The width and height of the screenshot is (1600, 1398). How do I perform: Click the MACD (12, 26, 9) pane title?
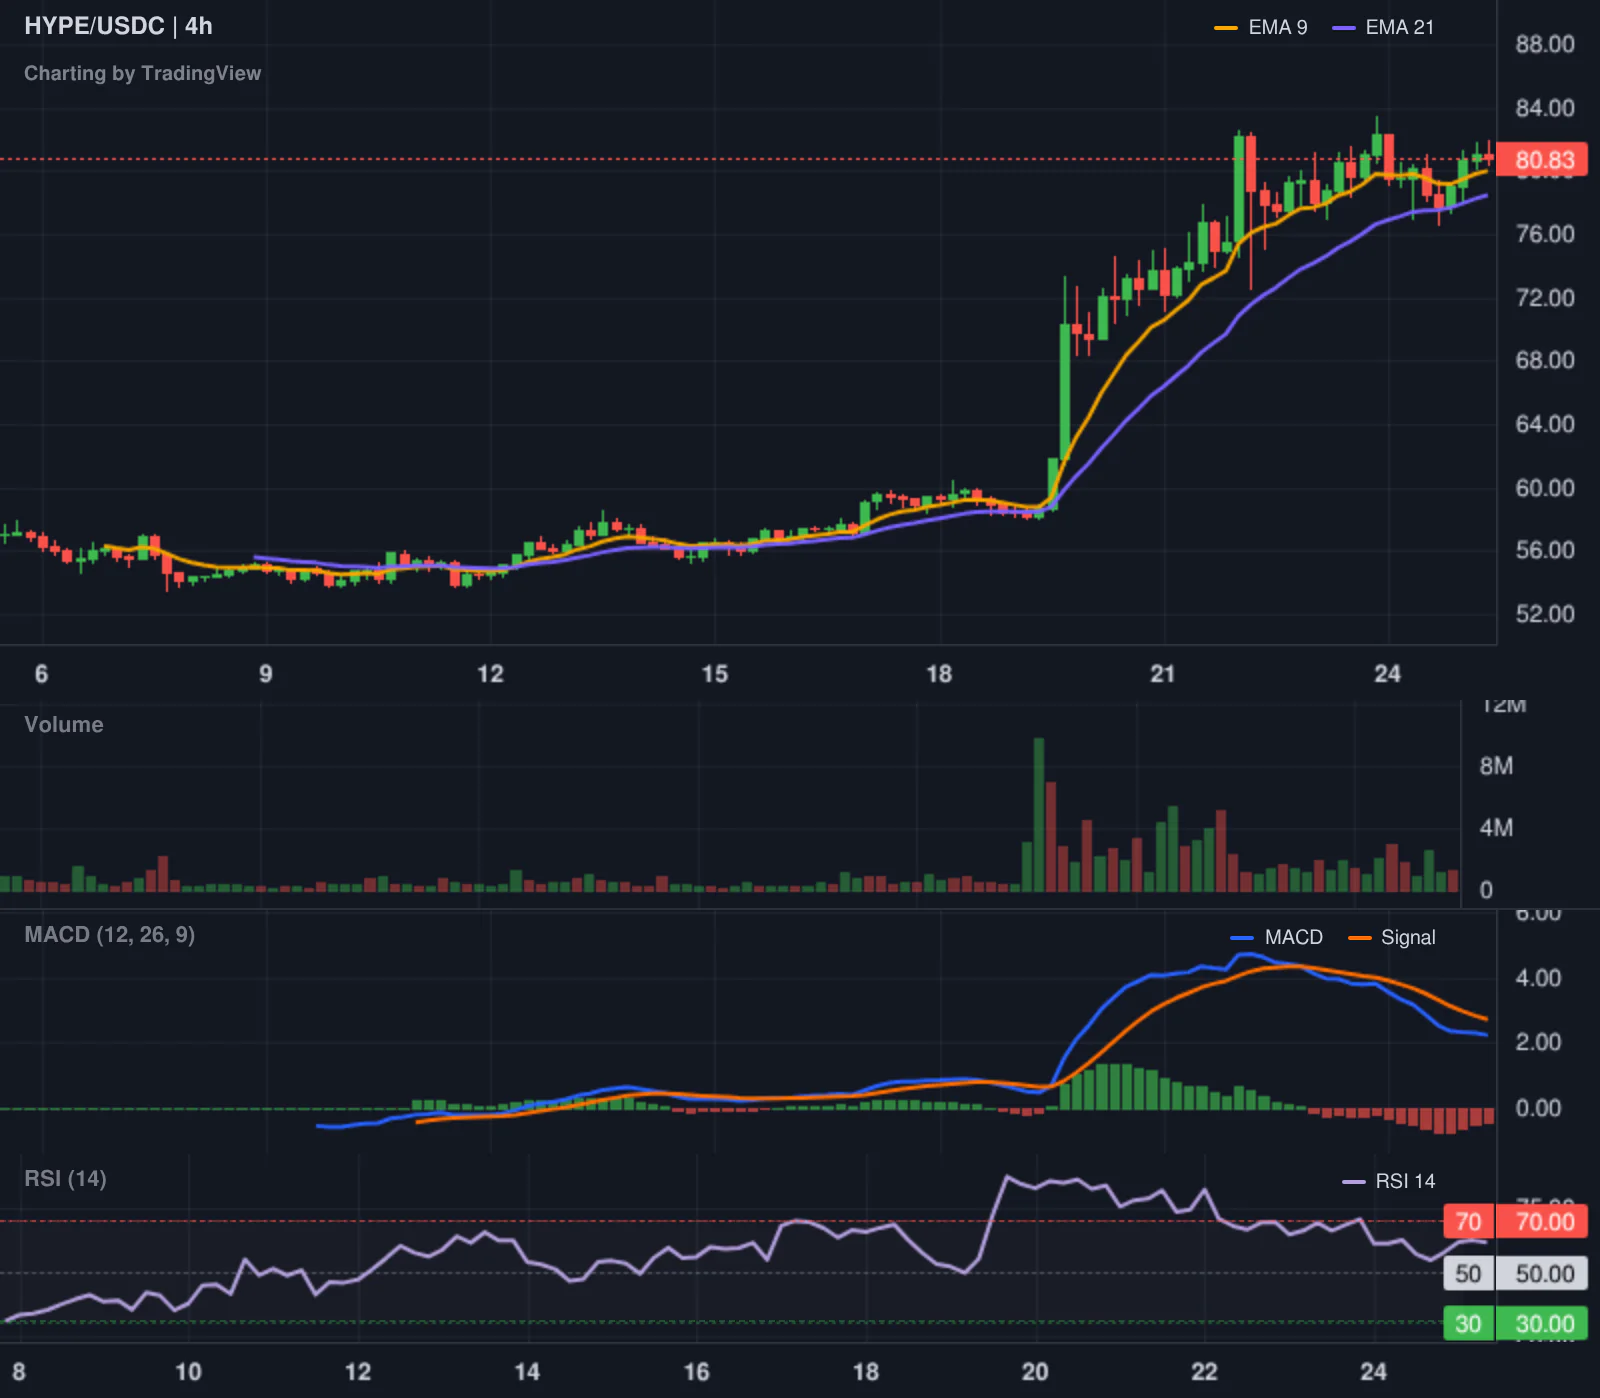pyautogui.click(x=109, y=935)
